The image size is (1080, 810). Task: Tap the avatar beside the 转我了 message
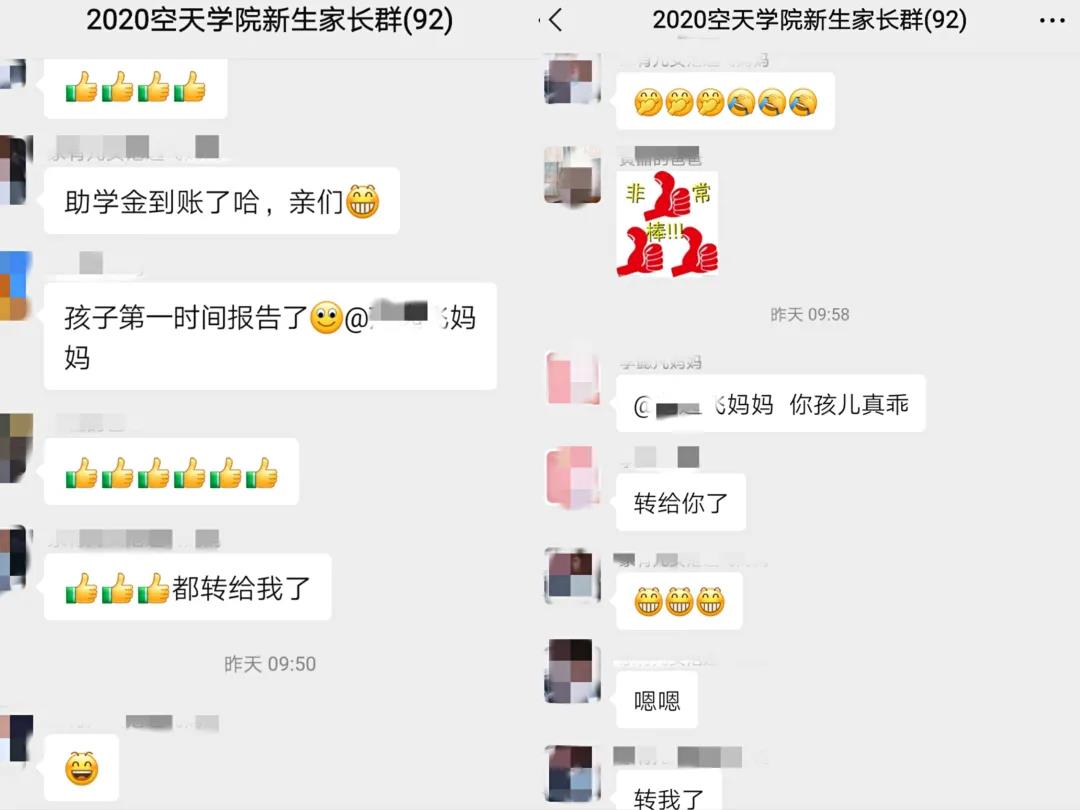(569, 773)
